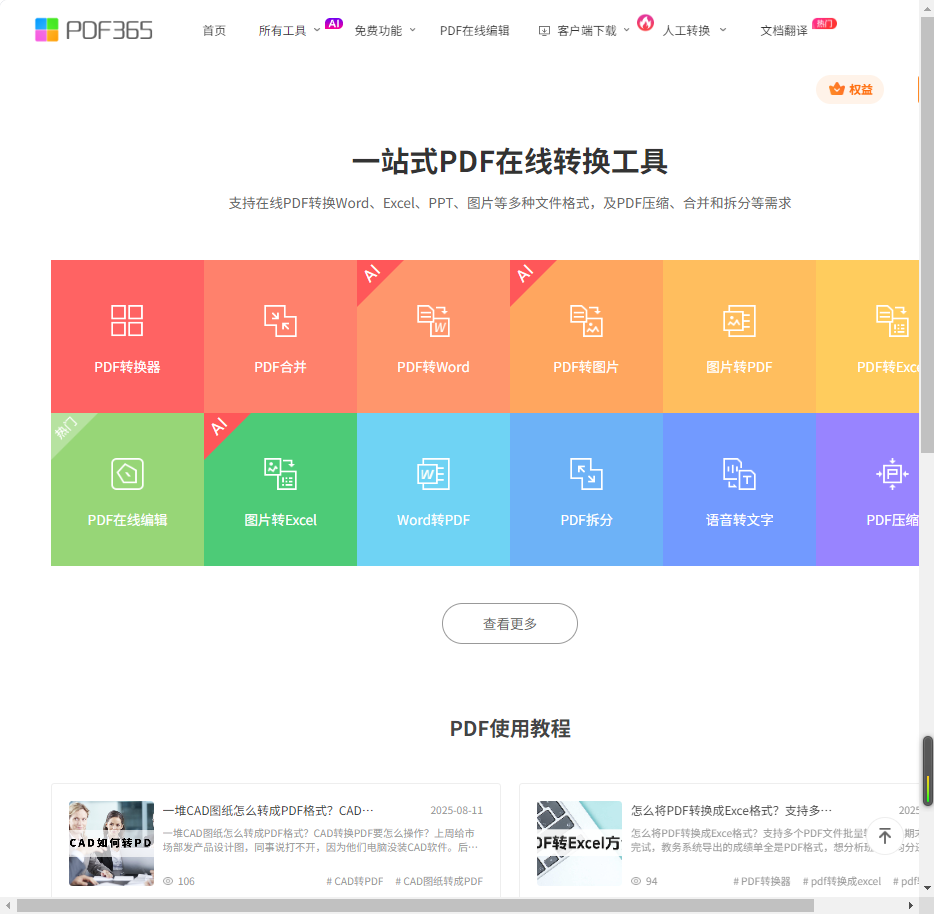
Task: Open the CAD如何转PD article thumbnail
Action: point(111,843)
